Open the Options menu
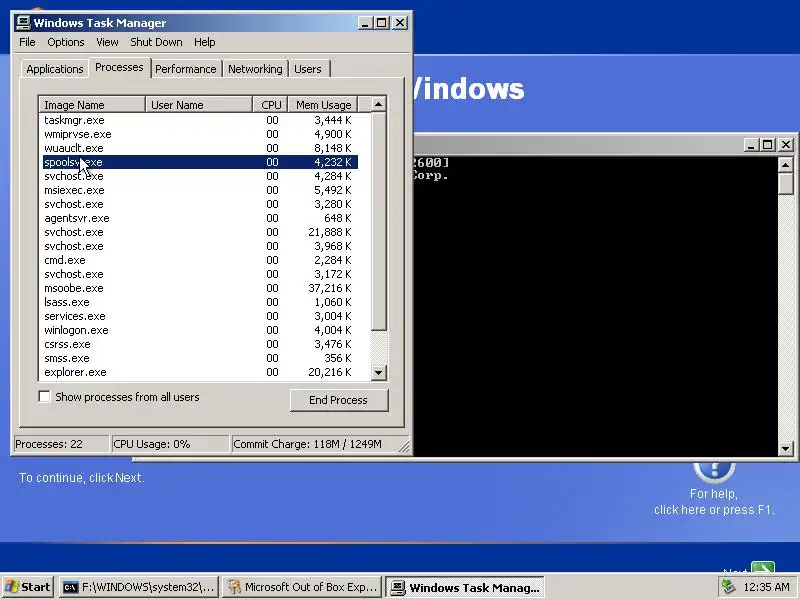800x600 pixels. pos(66,42)
